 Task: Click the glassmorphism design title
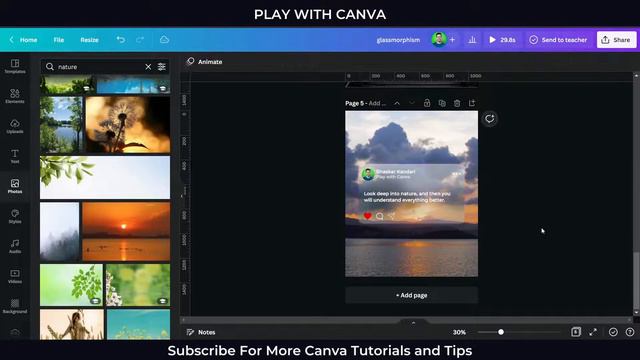pos(398,40)
